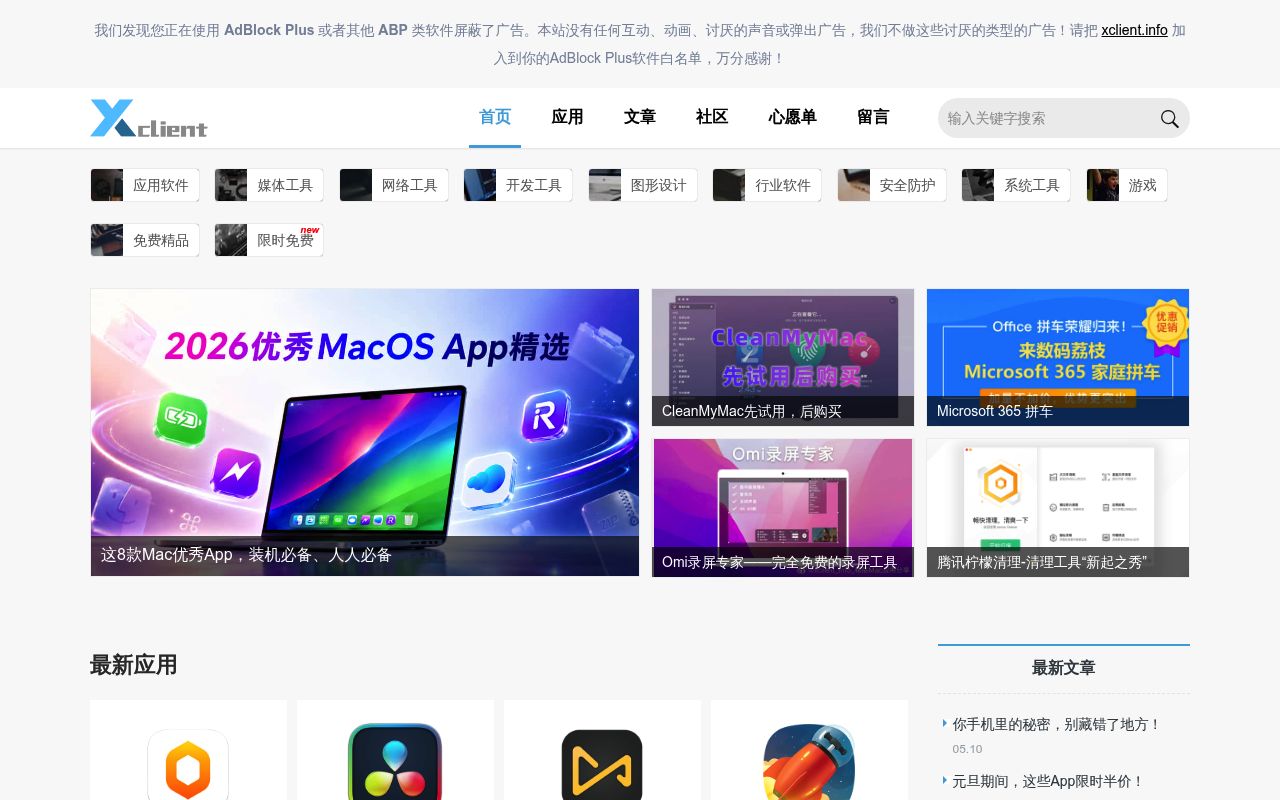Viewport: 1280px width, 800px height.
Task: Open the 应用软件 category icon
Action: [107, 185]
